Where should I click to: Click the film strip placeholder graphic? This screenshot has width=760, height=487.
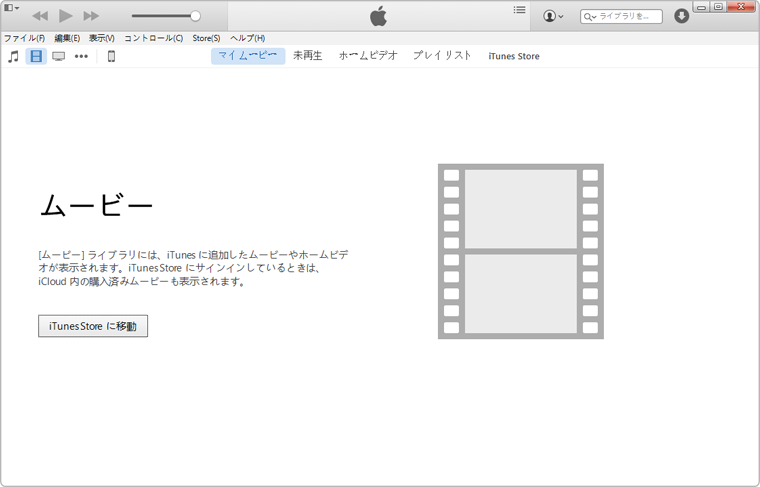[521, 251]
